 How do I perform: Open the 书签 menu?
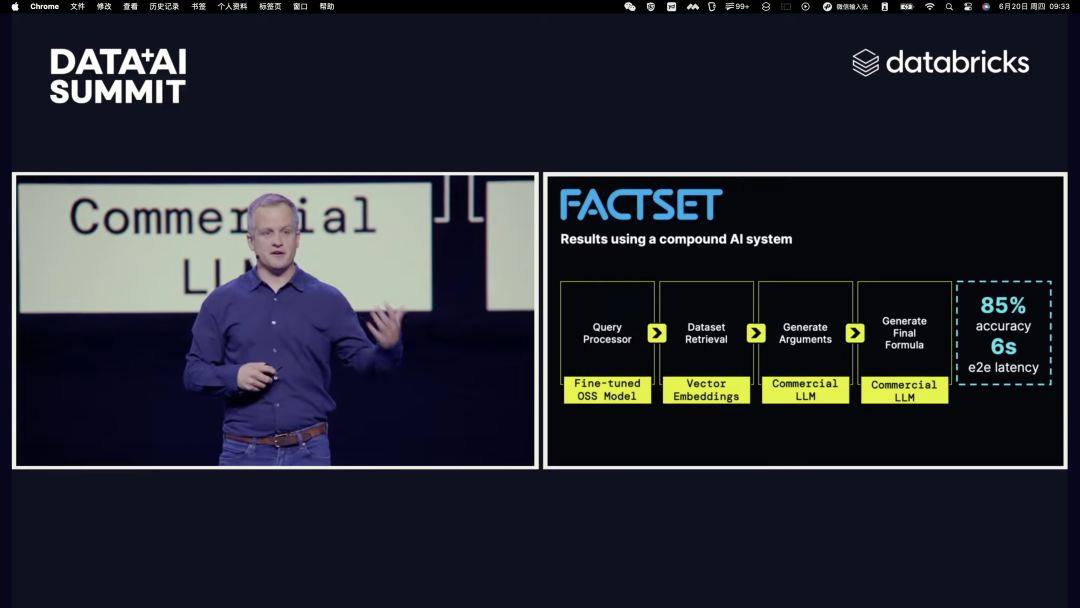click(198, 6)
